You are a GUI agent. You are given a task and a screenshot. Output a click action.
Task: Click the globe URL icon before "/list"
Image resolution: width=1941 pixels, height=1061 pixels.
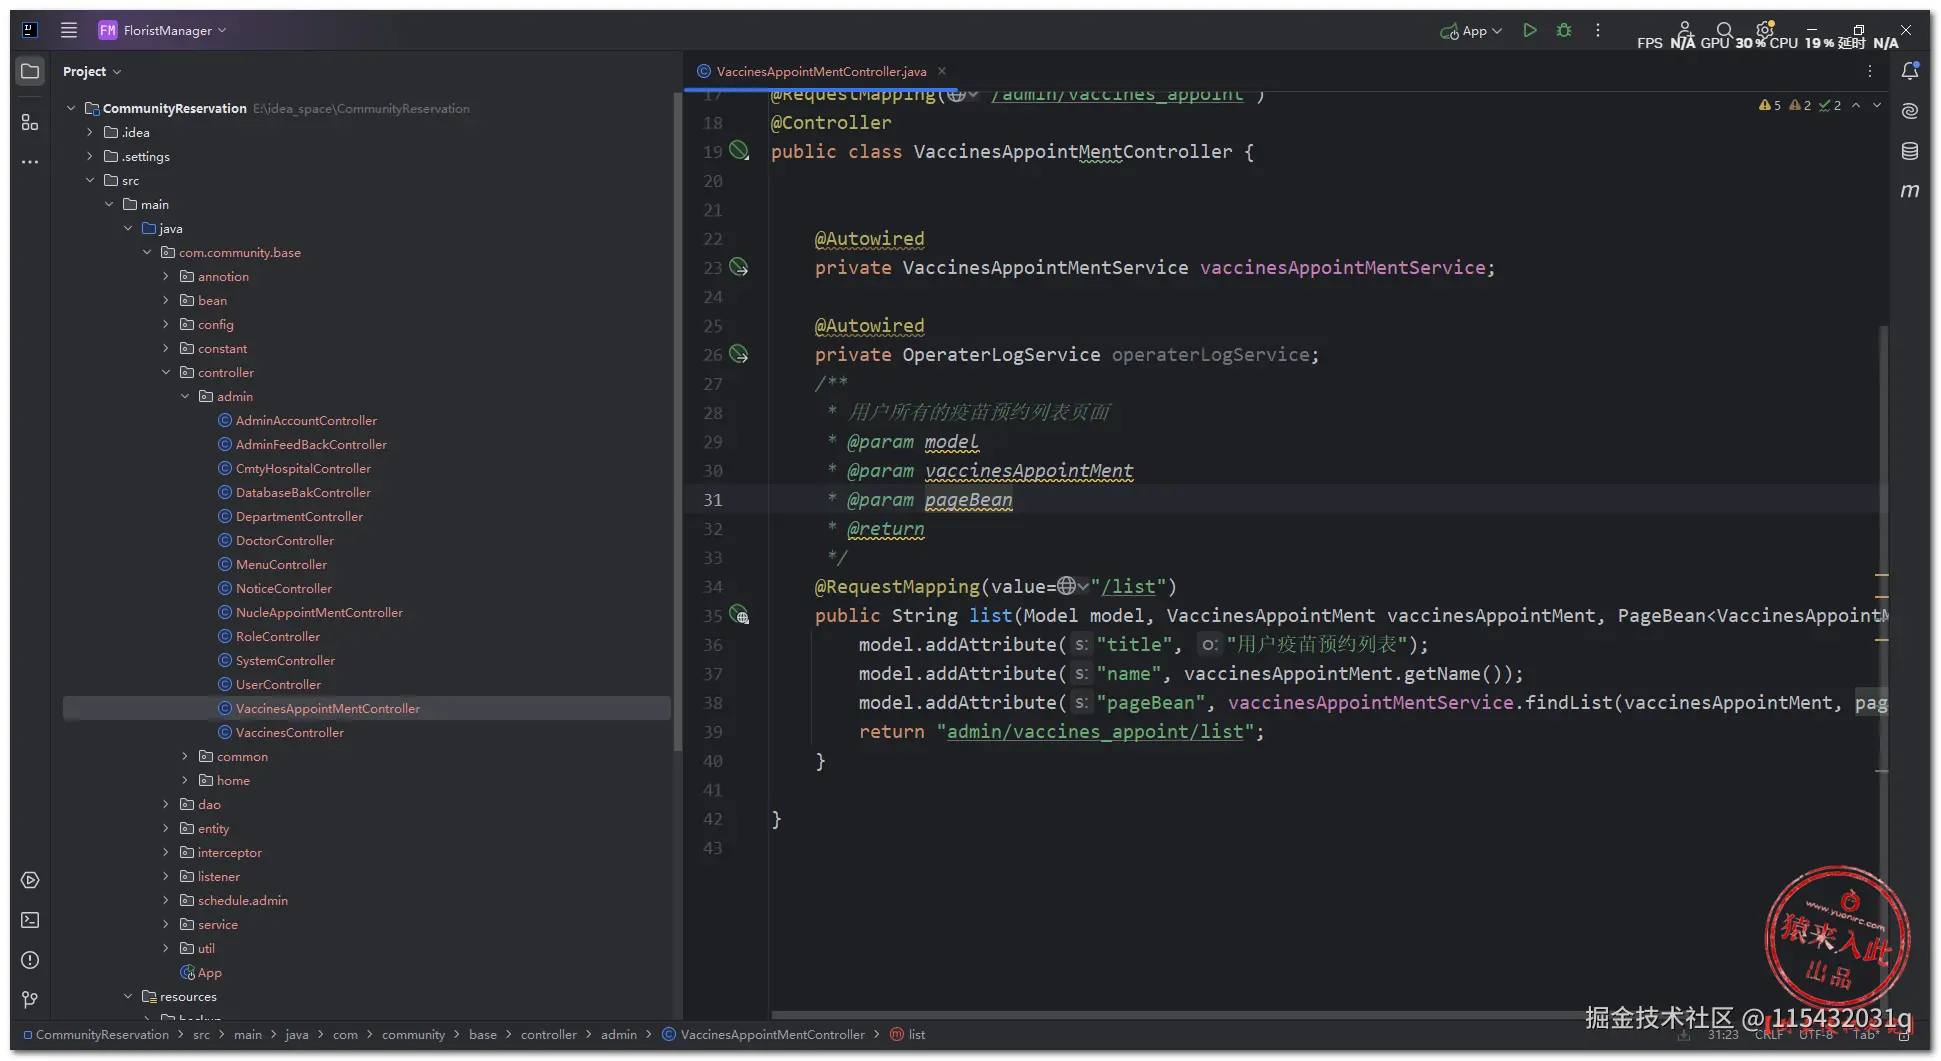(1072, 586)
